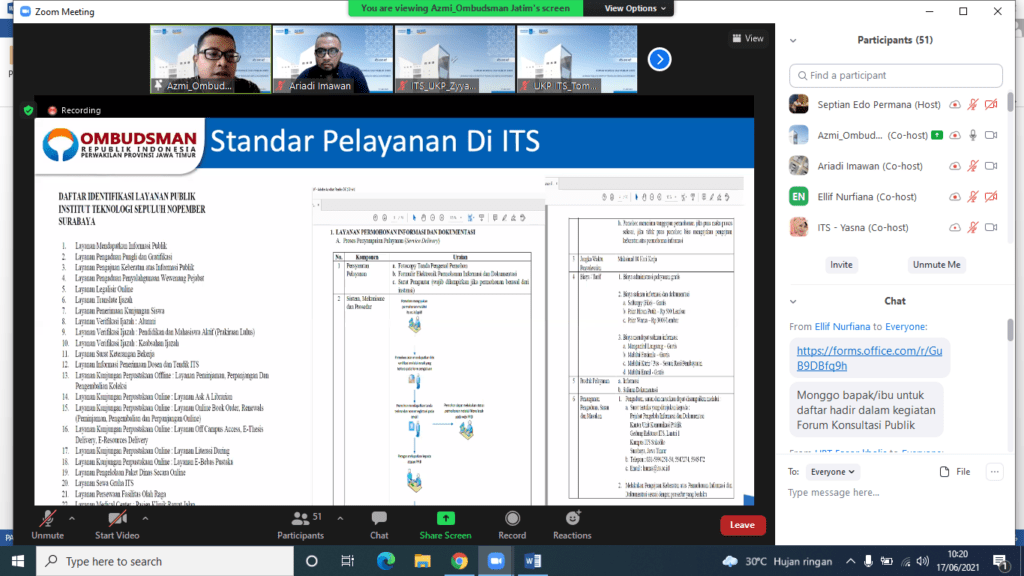Click sender name Ellif Nurfiana in chat
Screen dimensions: 1024x576
(842, 327)
